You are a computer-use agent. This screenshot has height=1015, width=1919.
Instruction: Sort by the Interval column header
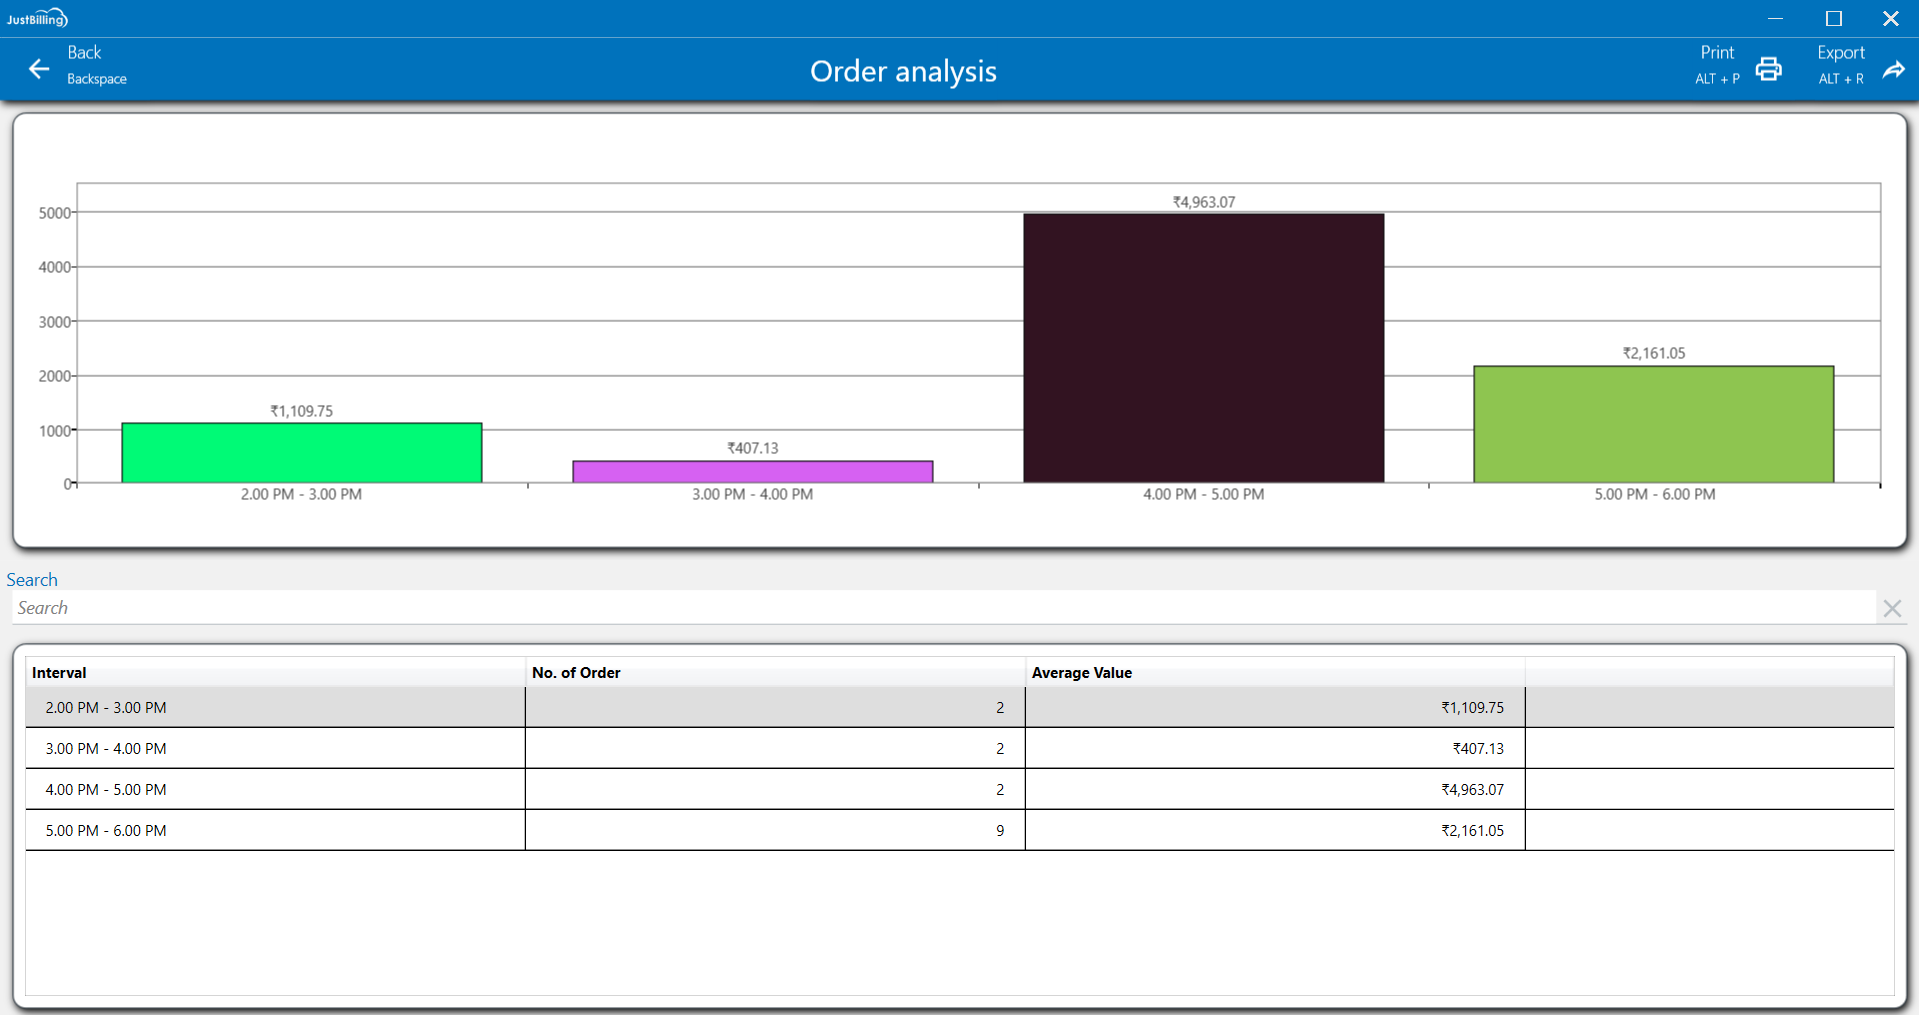coord(59,673)
